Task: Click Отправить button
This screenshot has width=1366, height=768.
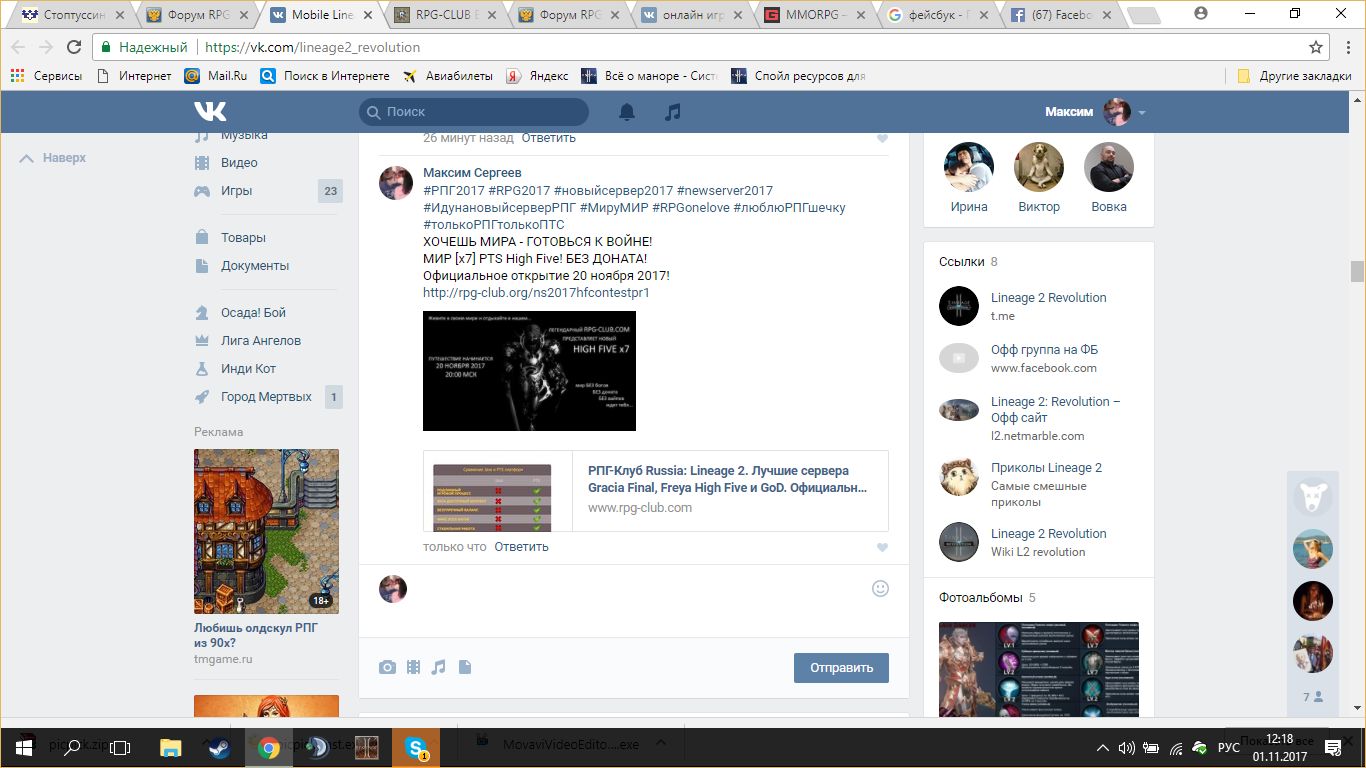Action: point(841,668)
